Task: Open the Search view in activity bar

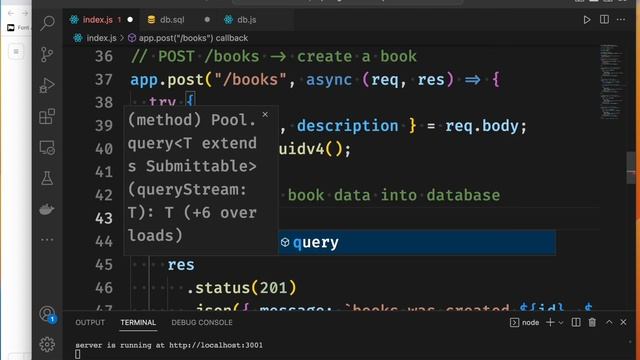Action: (47, 23)
